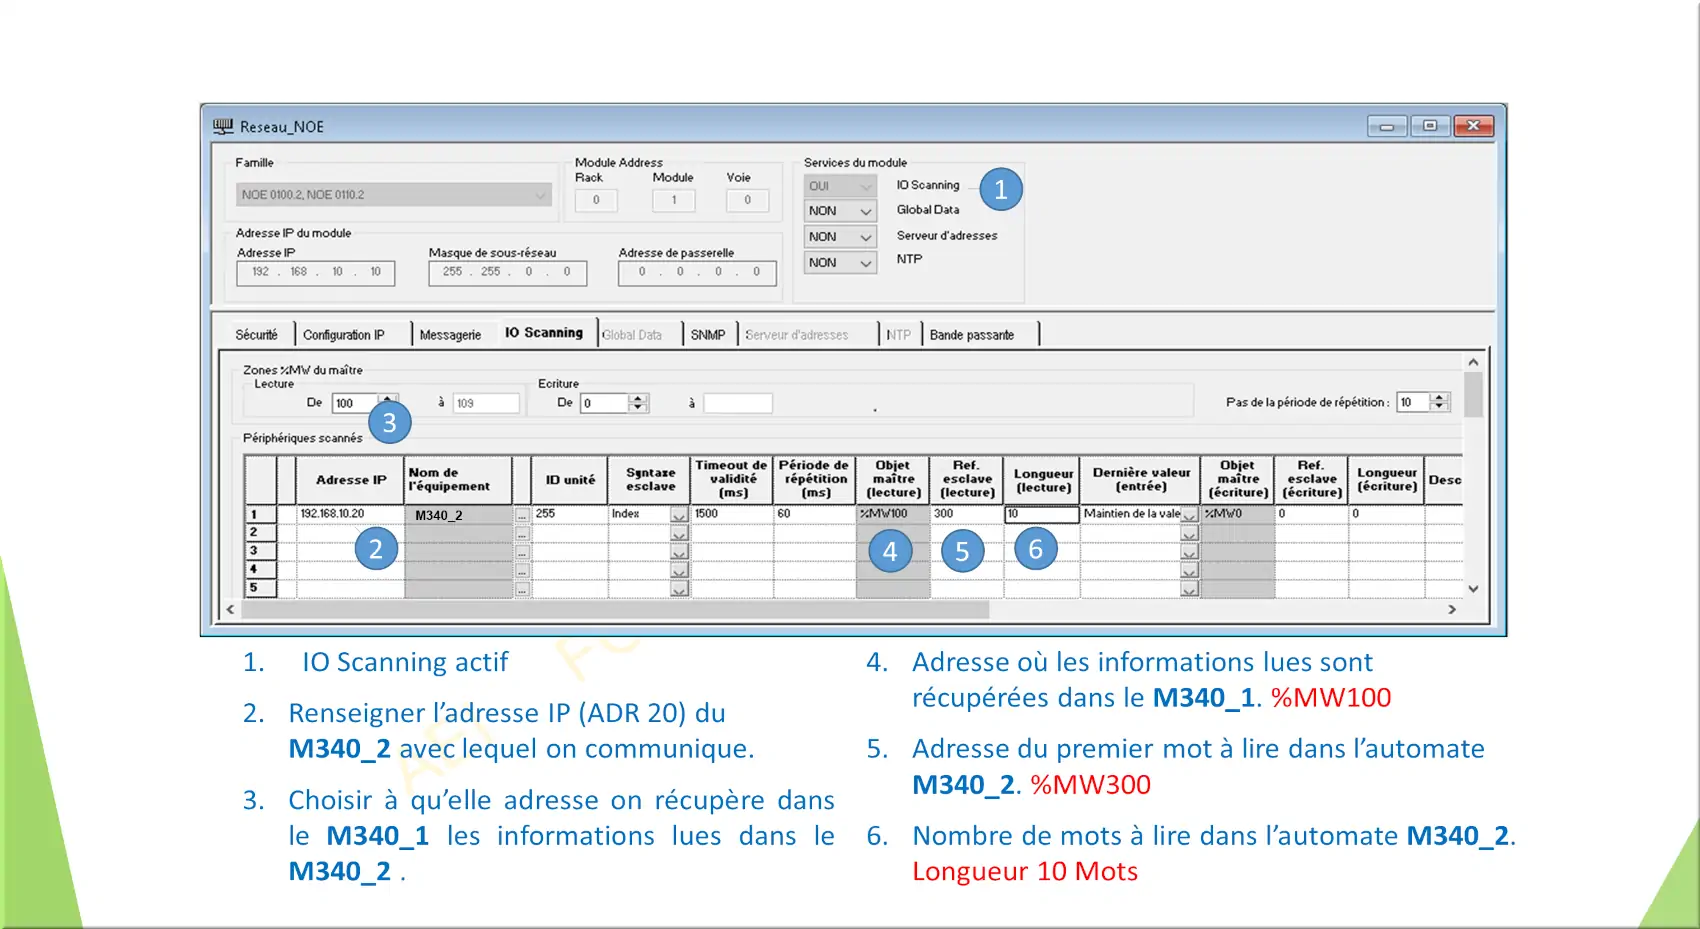
Task: Select row 5 header in scanned devices table
Action: [260, 588]
